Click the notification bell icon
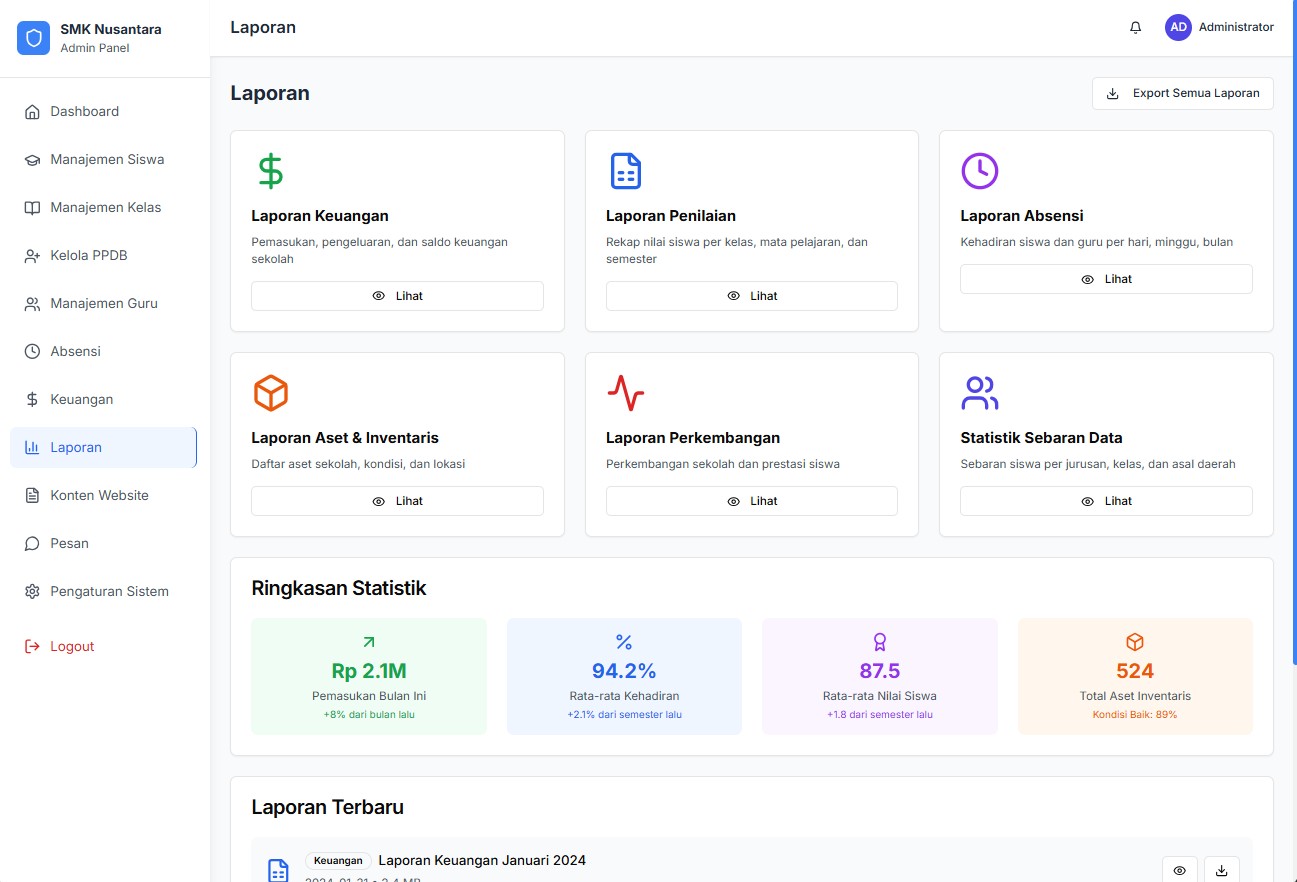The width and height of the screenshot is (1297, 882). [1135, 28]
